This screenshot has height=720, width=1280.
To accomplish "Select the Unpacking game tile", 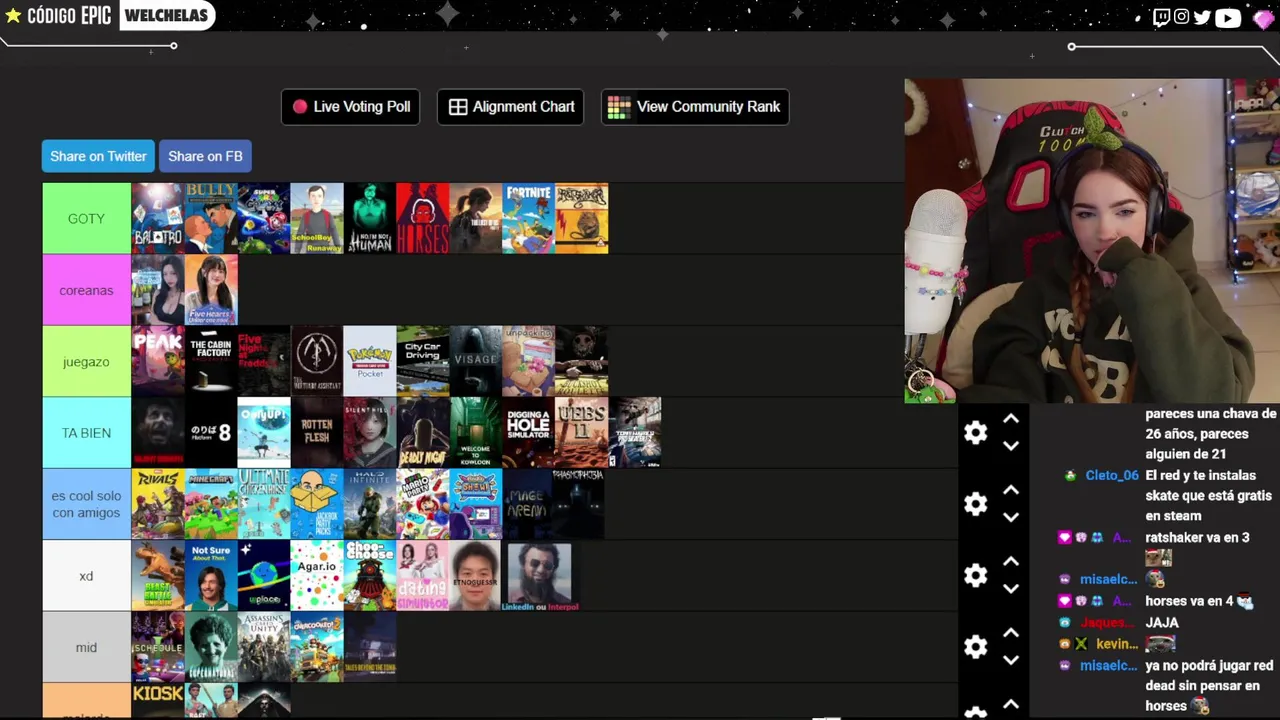I will tap(528, 361).
